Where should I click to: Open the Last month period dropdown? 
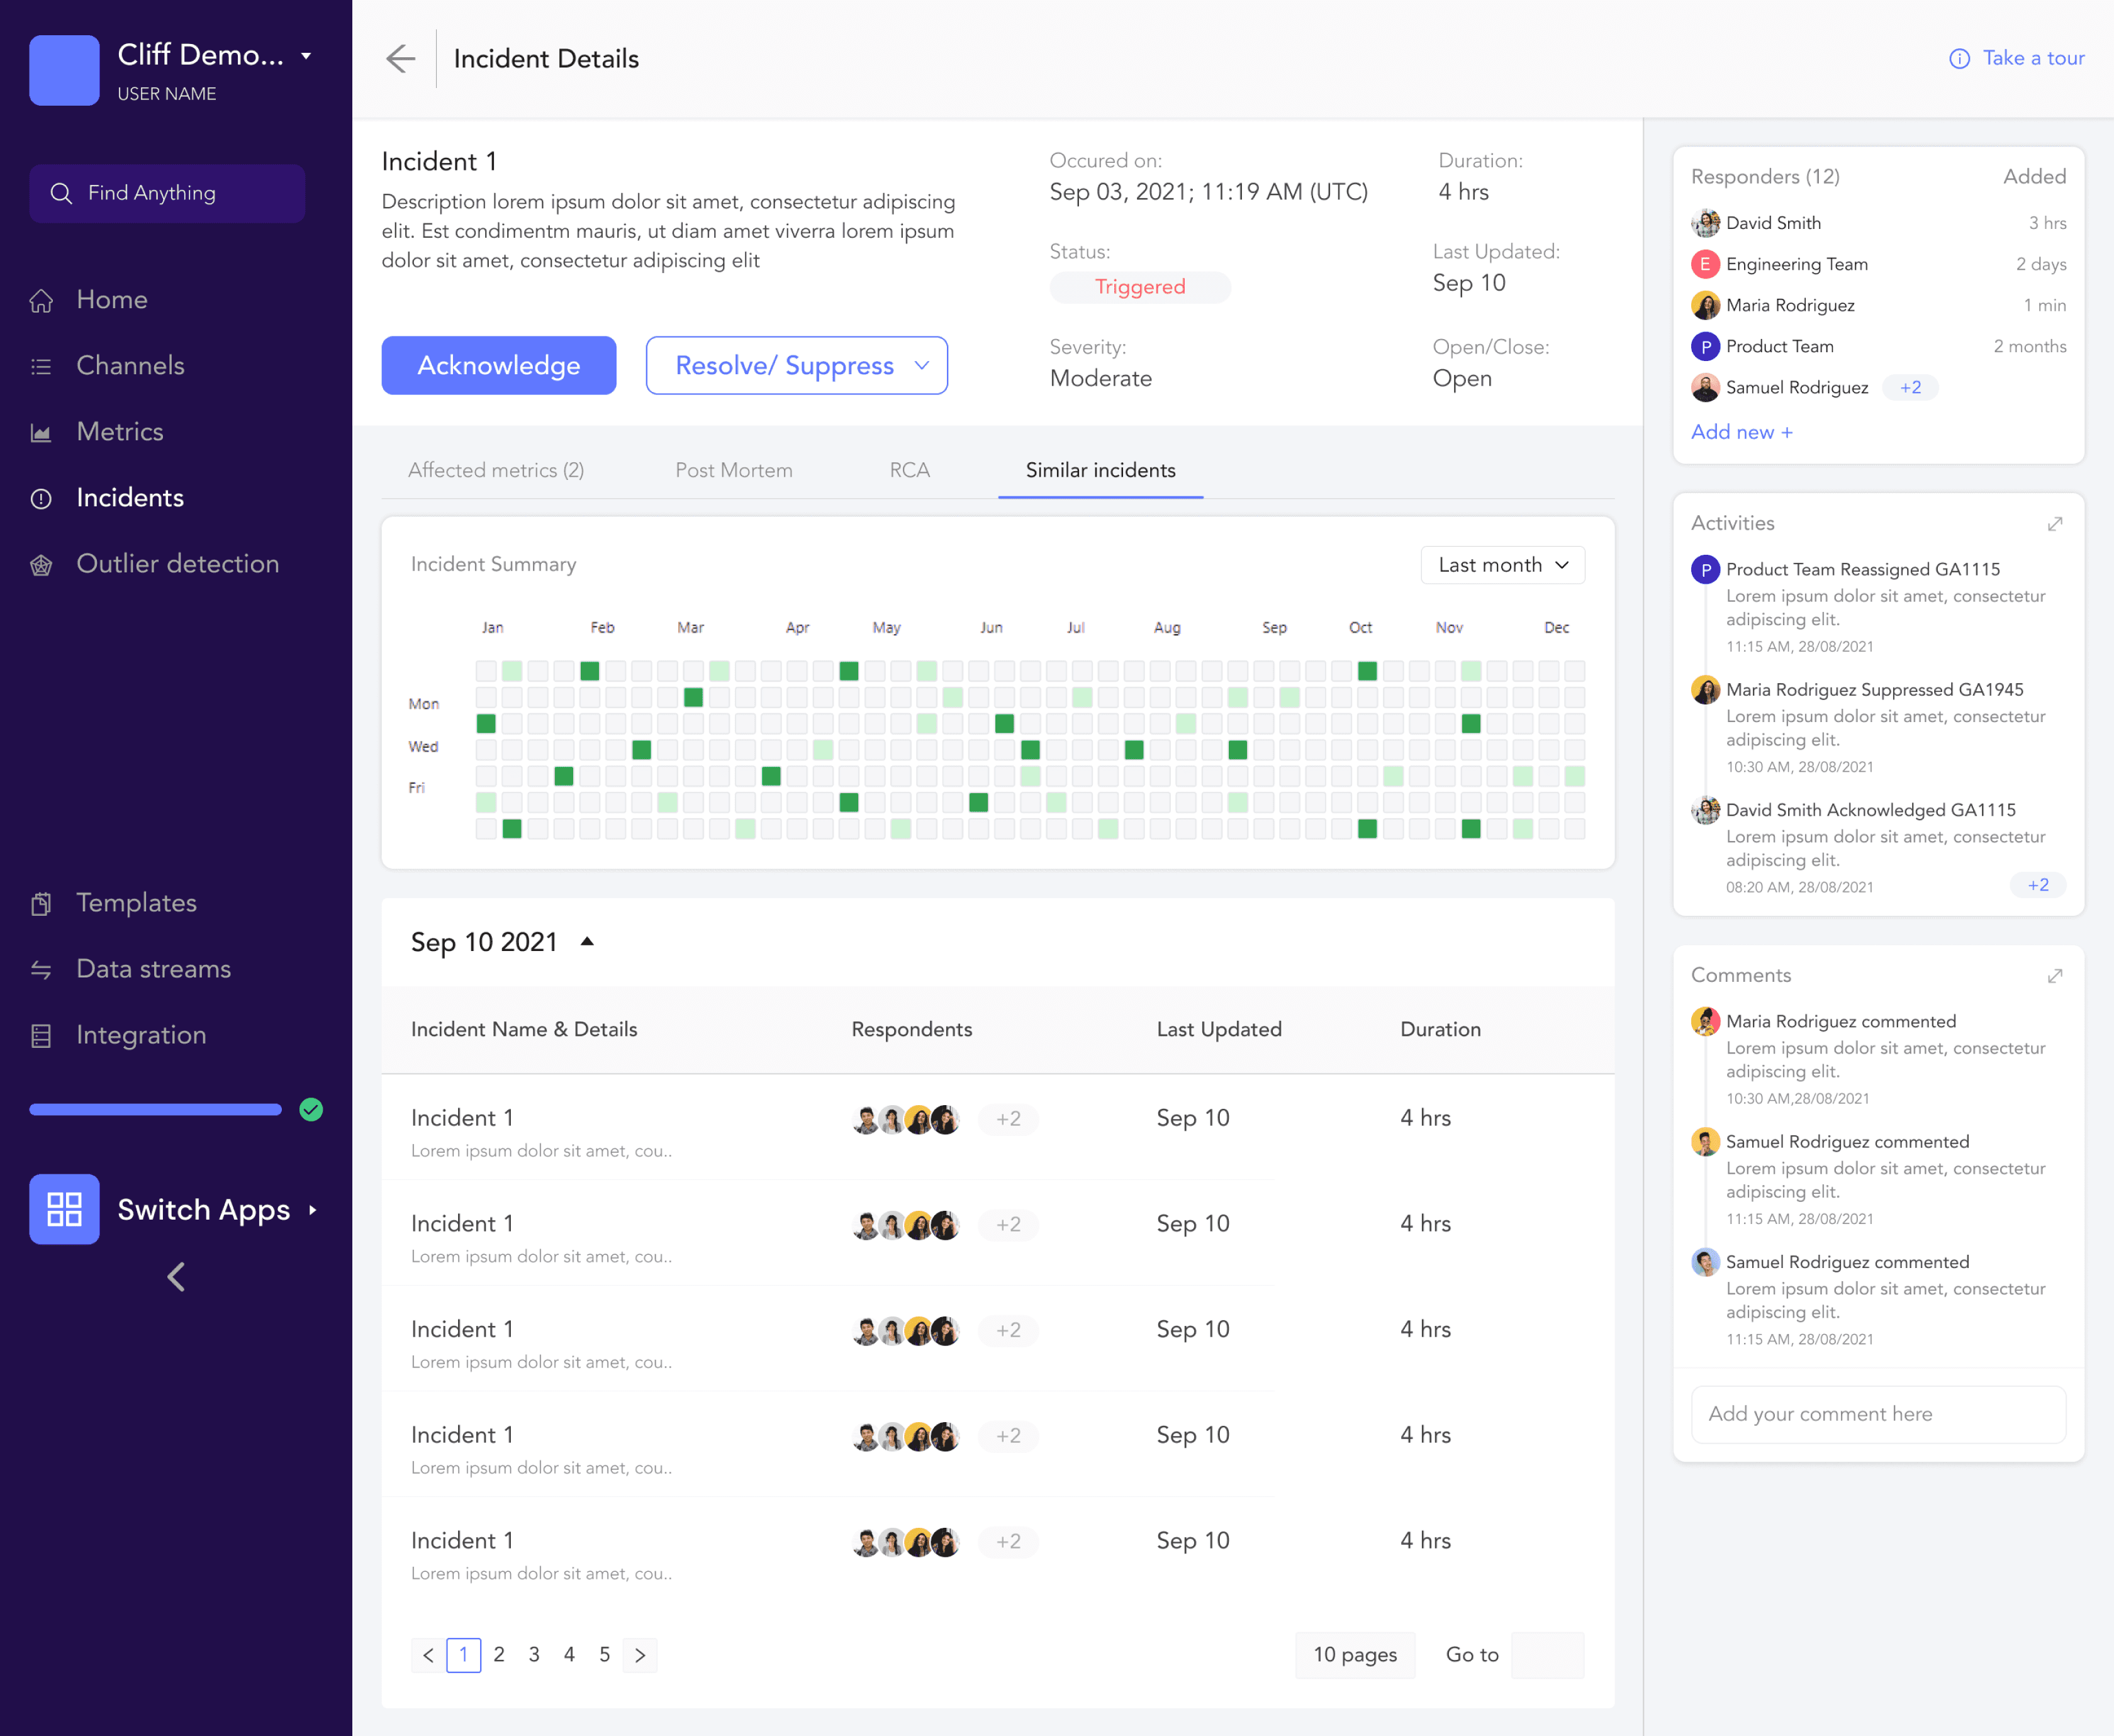pyautogui.click(x=1502, y=565)
